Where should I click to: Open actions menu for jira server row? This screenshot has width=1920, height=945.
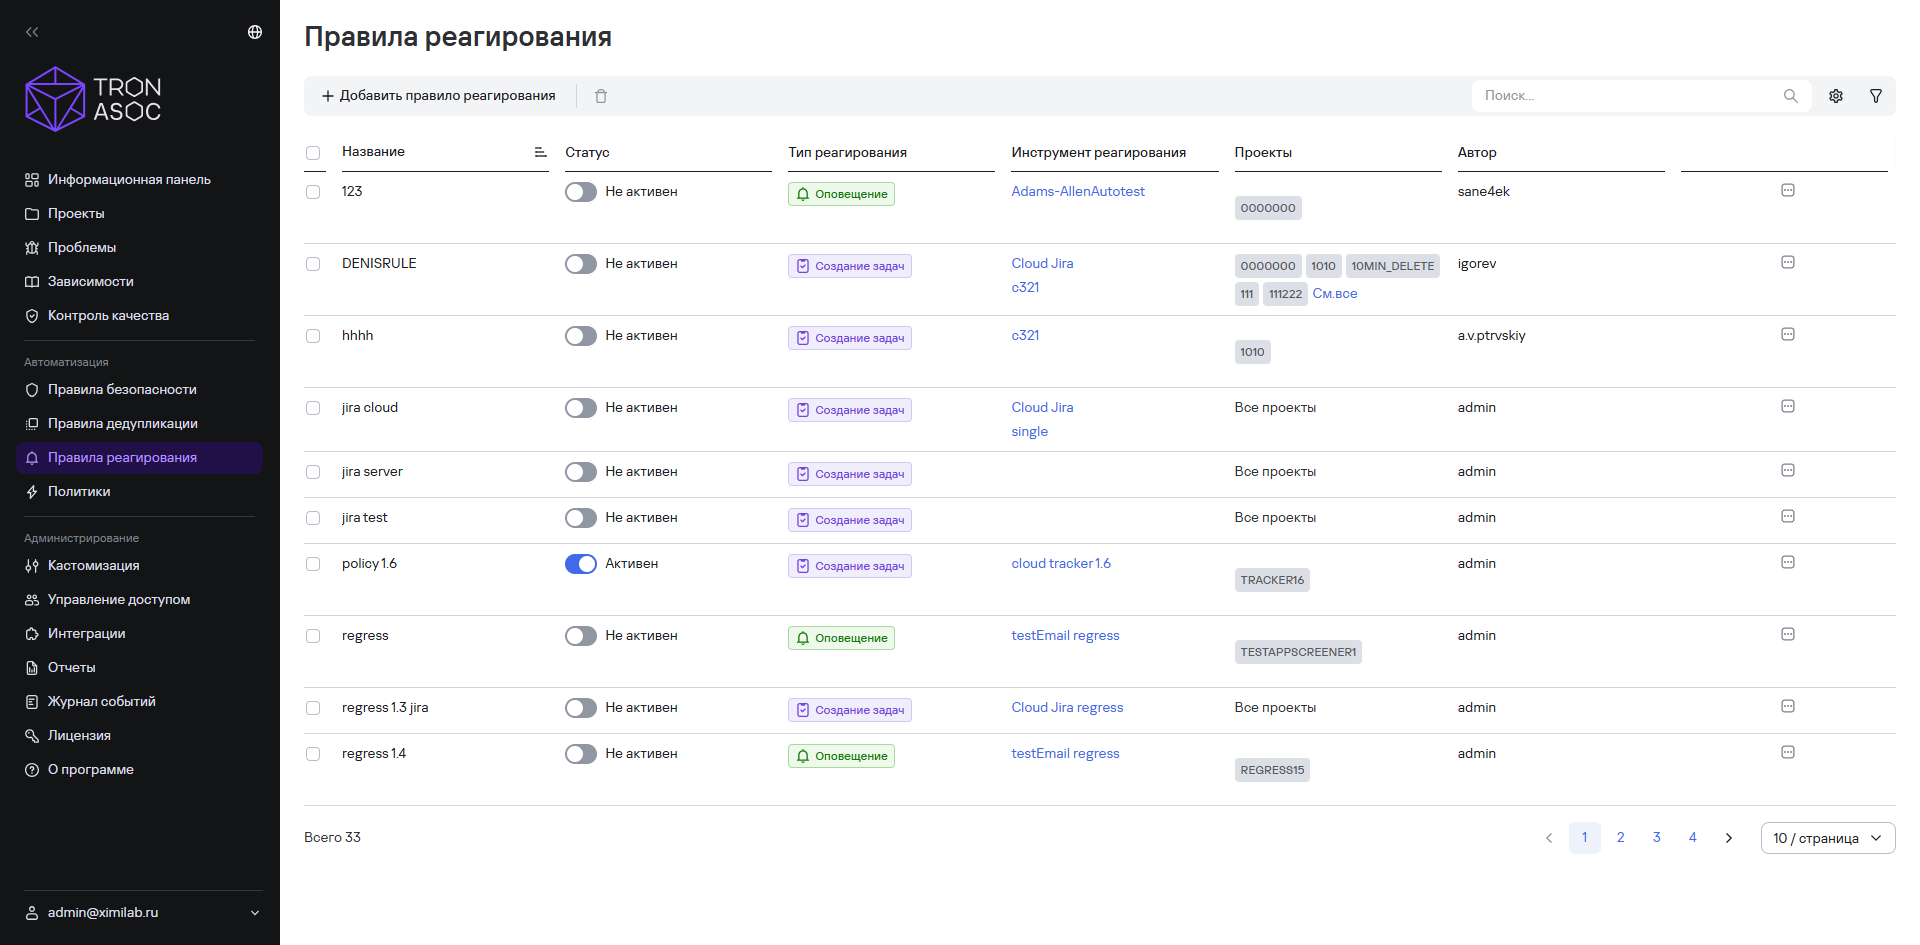1788,470
